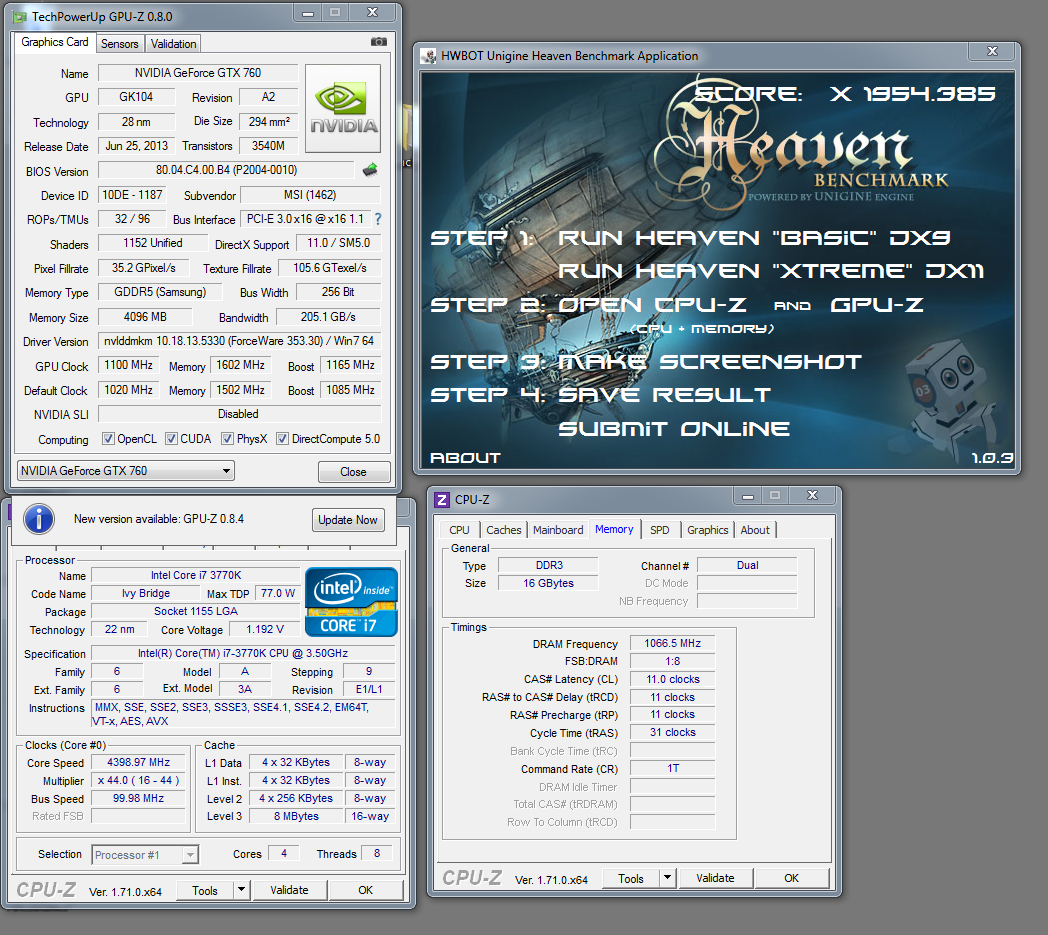Click the NVIDIA logo in GPU-Z

[x=343, y=108]
